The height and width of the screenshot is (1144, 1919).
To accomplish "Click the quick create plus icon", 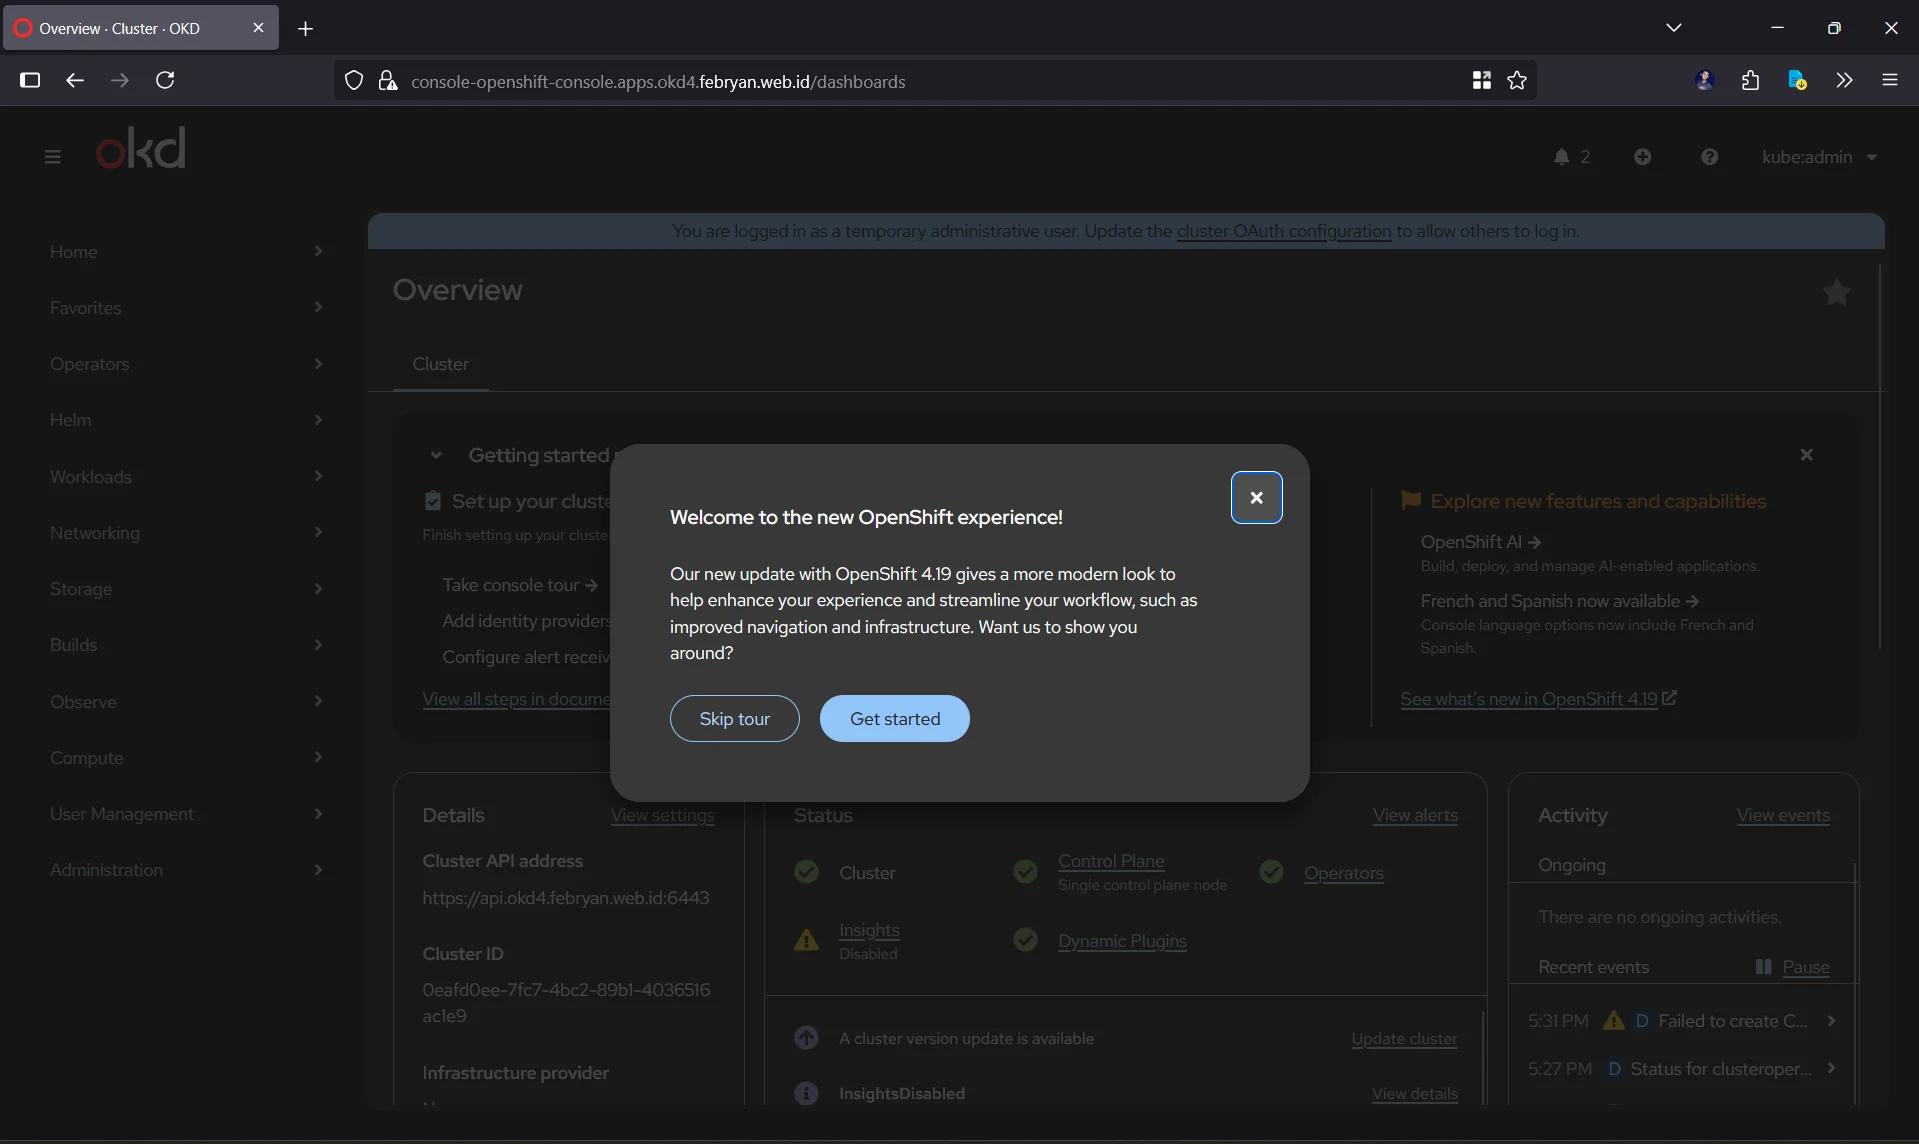I will [1642, 157].
